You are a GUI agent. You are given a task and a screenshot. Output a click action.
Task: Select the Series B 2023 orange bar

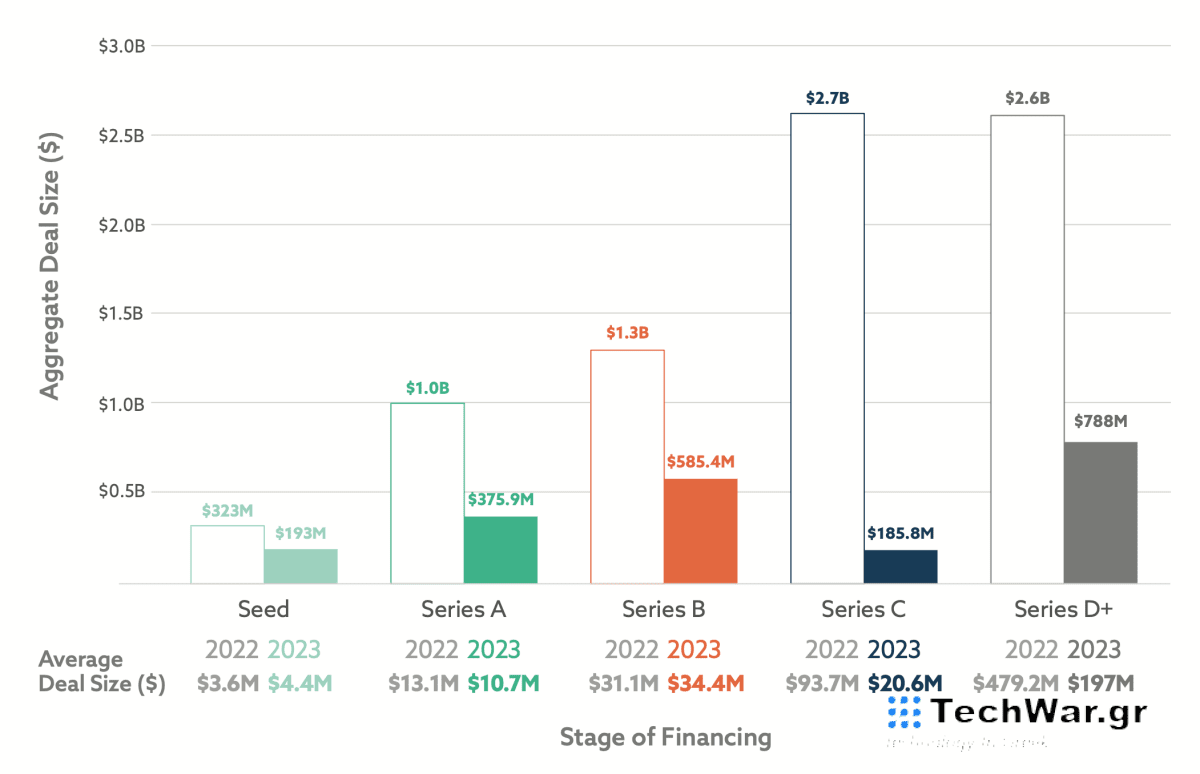[700, 531]
